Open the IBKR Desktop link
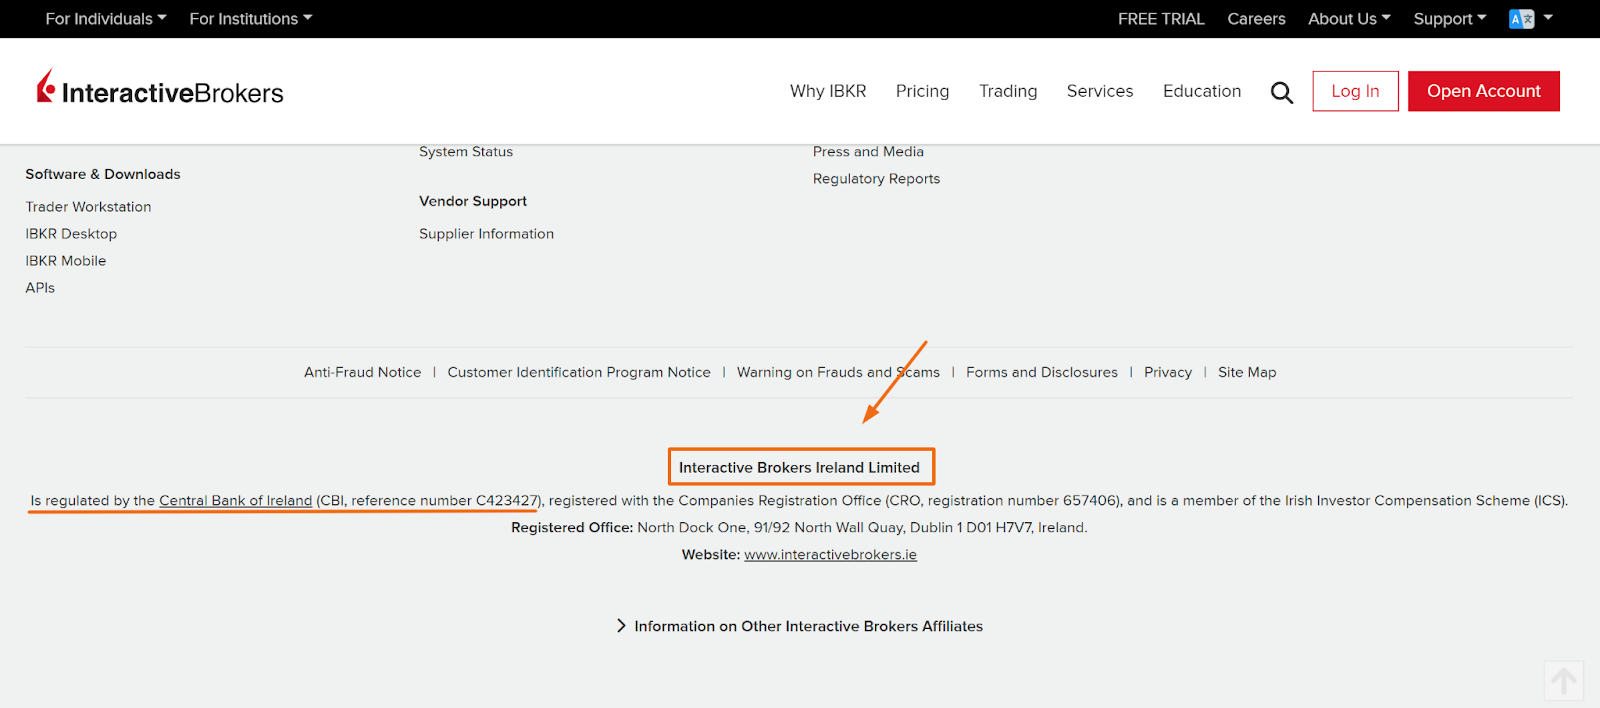The height and width of the screenshot is (708, 1600). [x=71, y=234]
